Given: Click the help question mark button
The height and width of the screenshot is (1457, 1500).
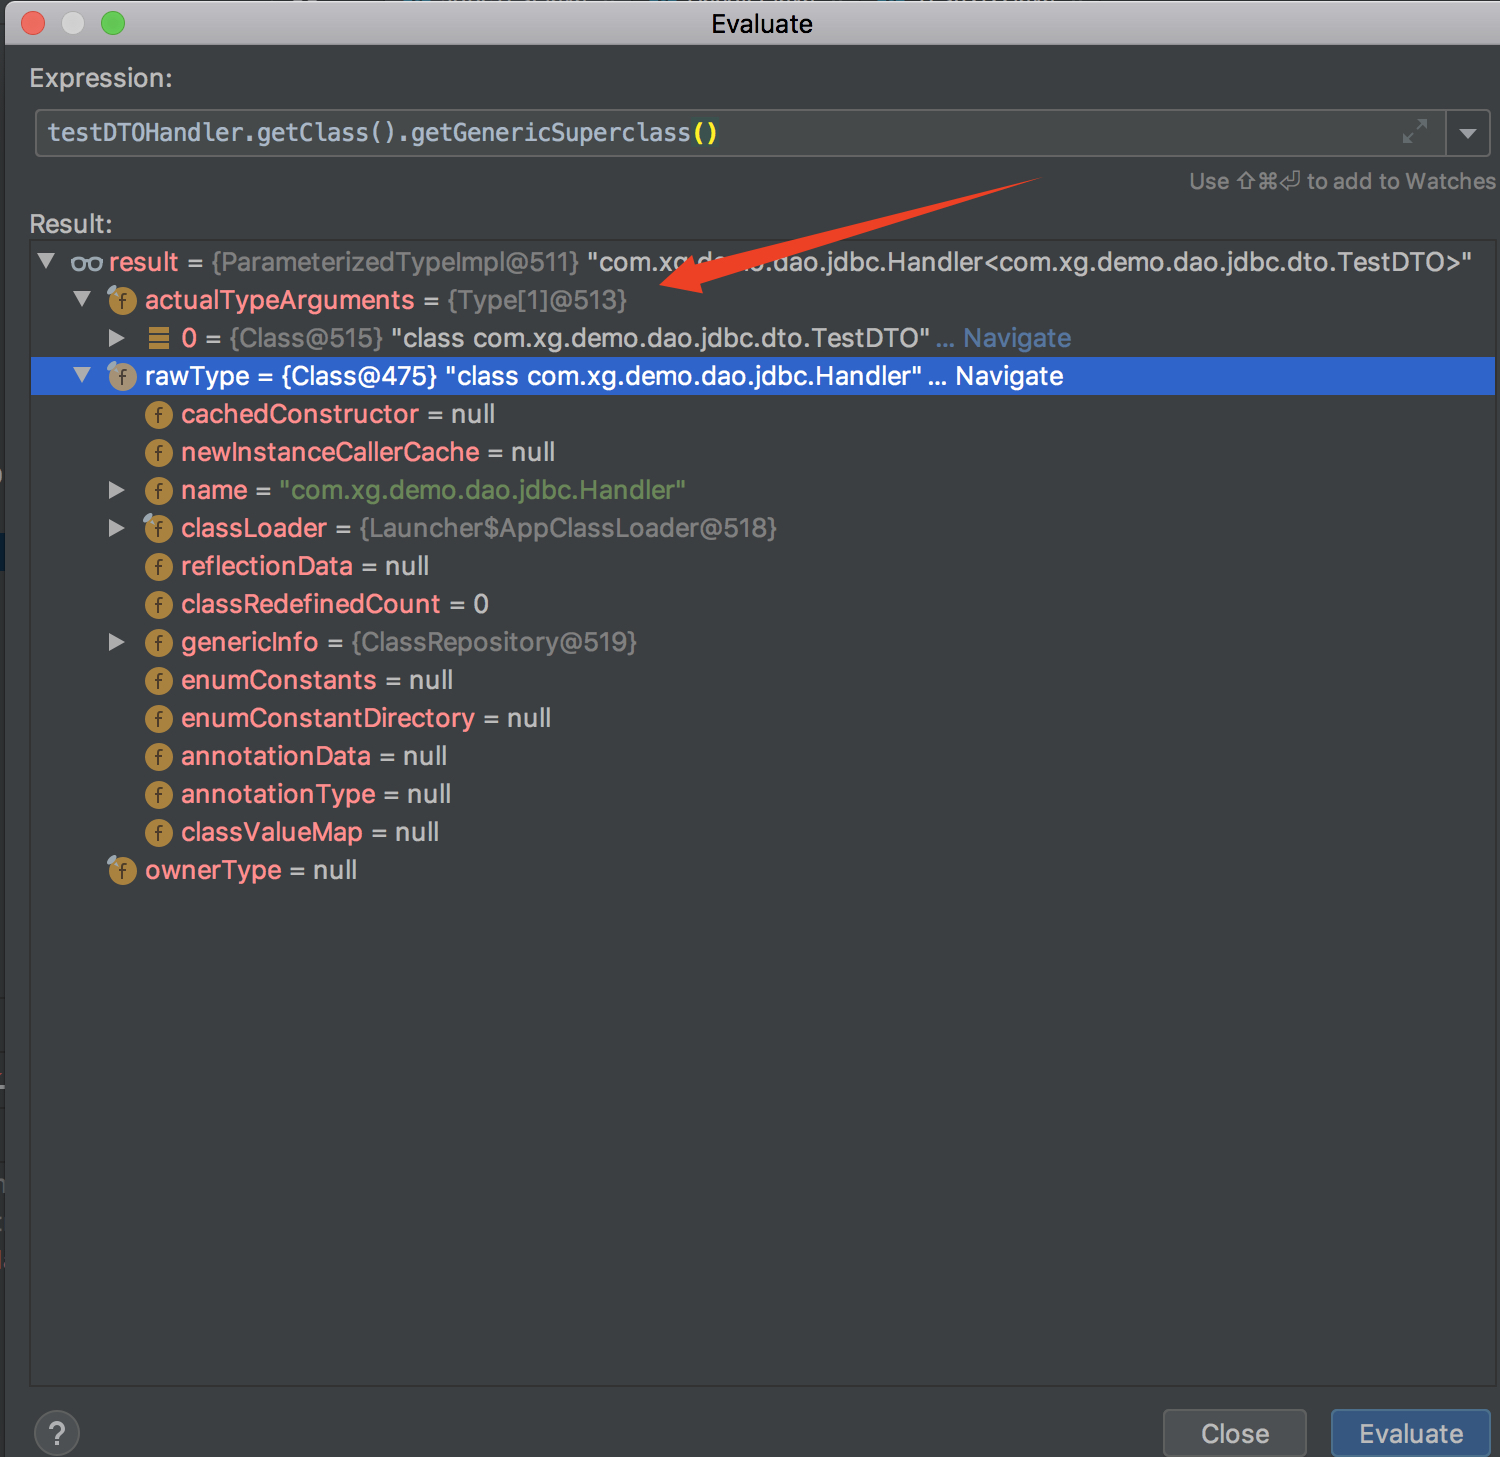Looking at the screenshot, I should [57, 1433].
